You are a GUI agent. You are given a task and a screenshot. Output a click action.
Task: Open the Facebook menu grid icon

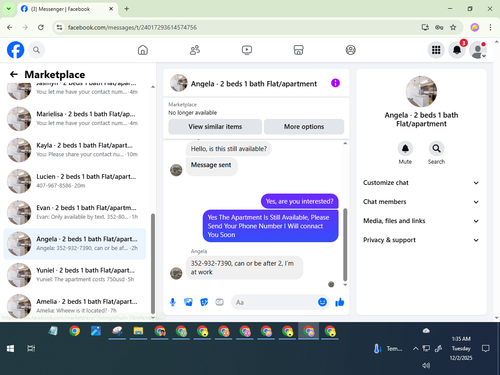point(436,50)
